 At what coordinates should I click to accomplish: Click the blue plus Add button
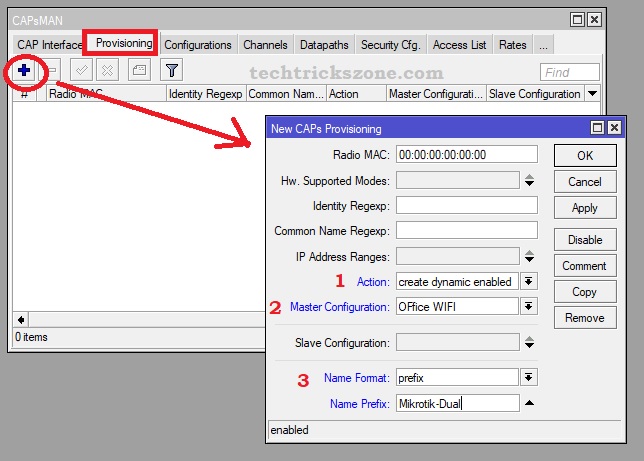[24, 70]
